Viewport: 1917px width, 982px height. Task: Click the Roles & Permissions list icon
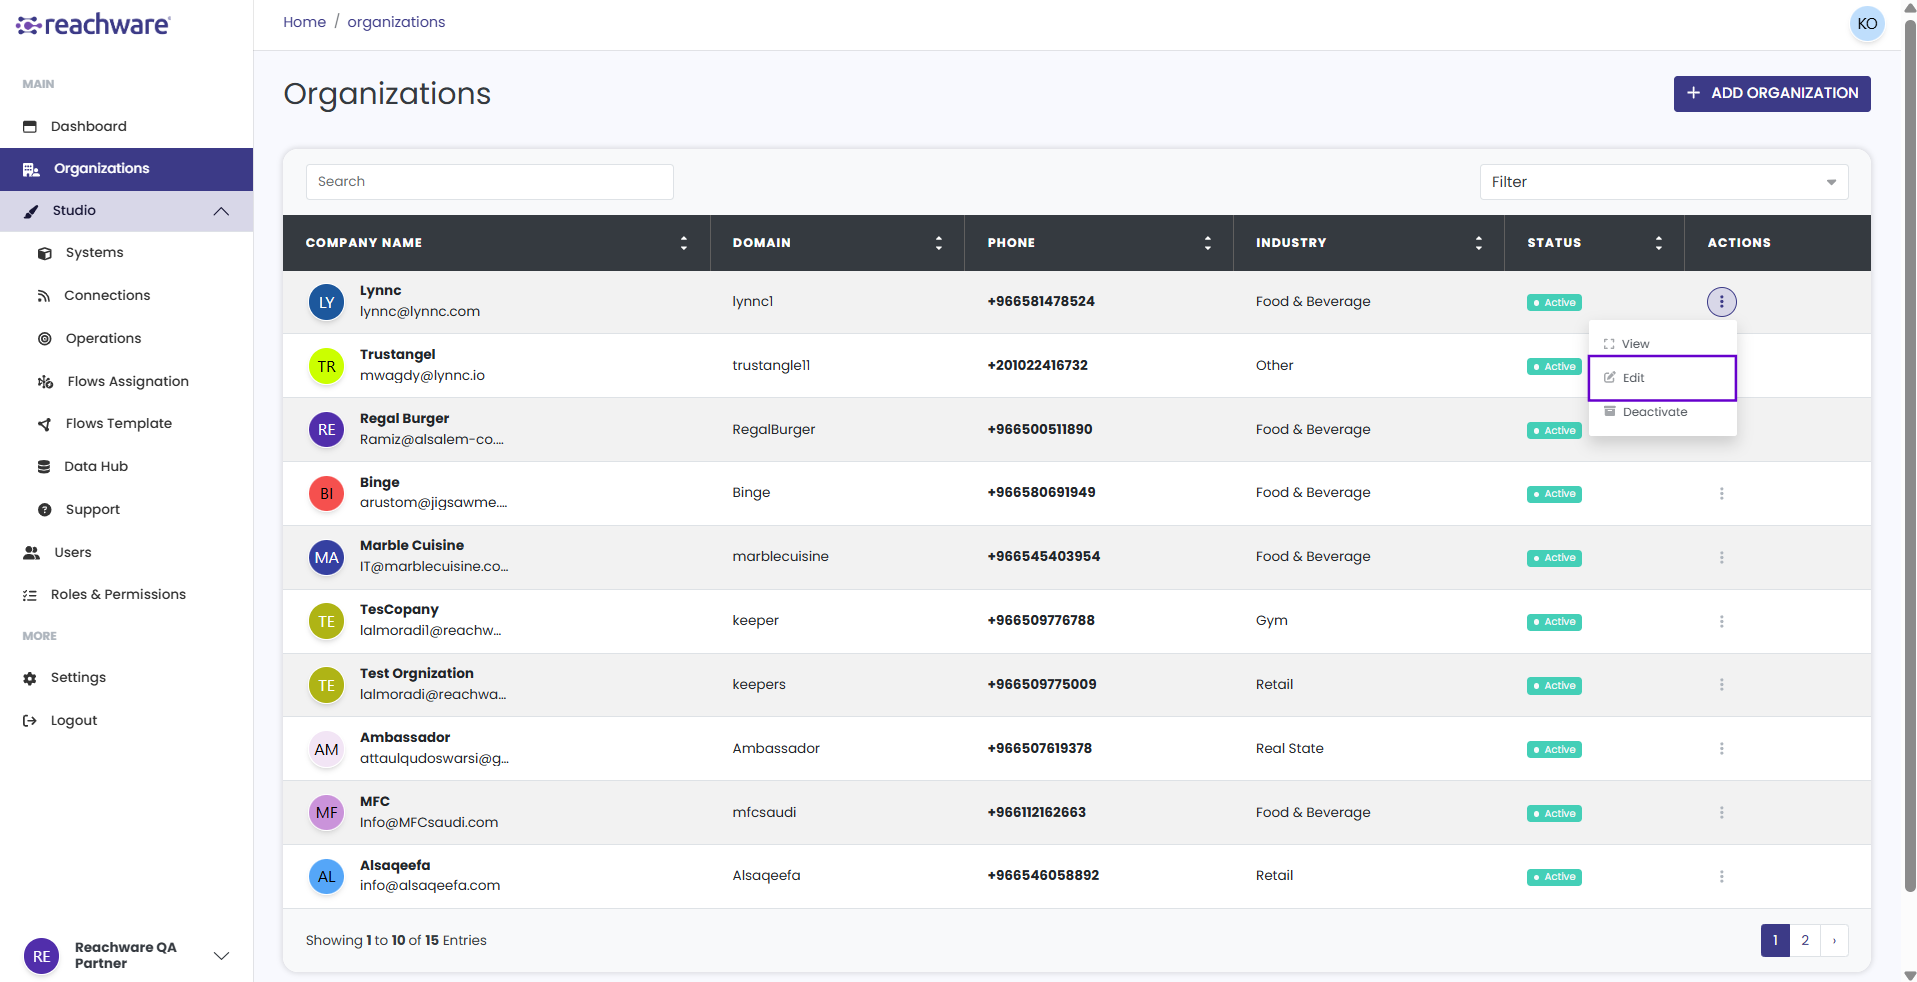[30, 595]
